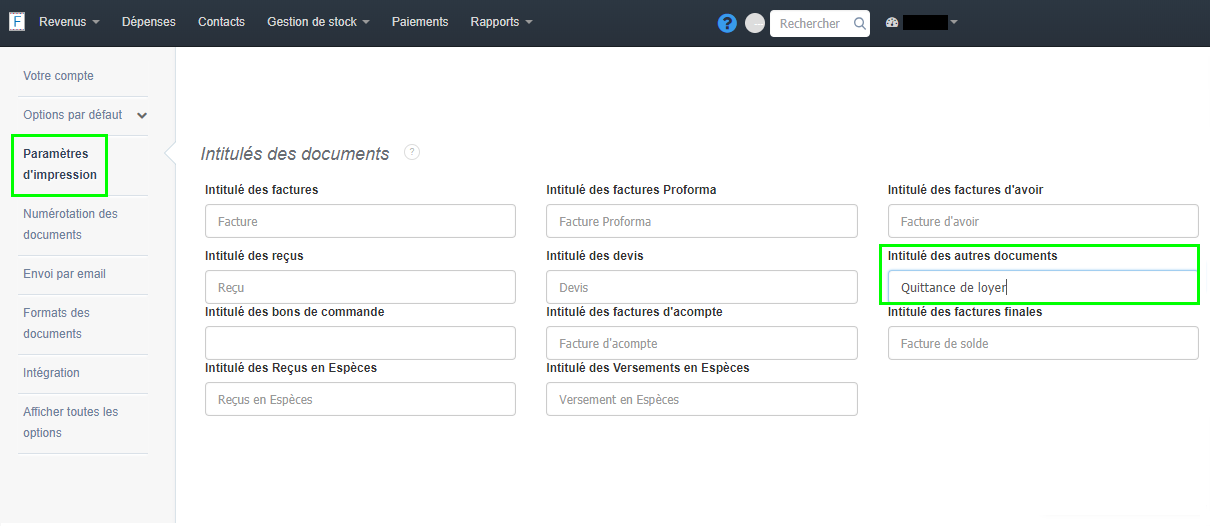Click the Reçus en Espèces field
This screenshot has height=526, width=1210.
[x=360, y=399]
